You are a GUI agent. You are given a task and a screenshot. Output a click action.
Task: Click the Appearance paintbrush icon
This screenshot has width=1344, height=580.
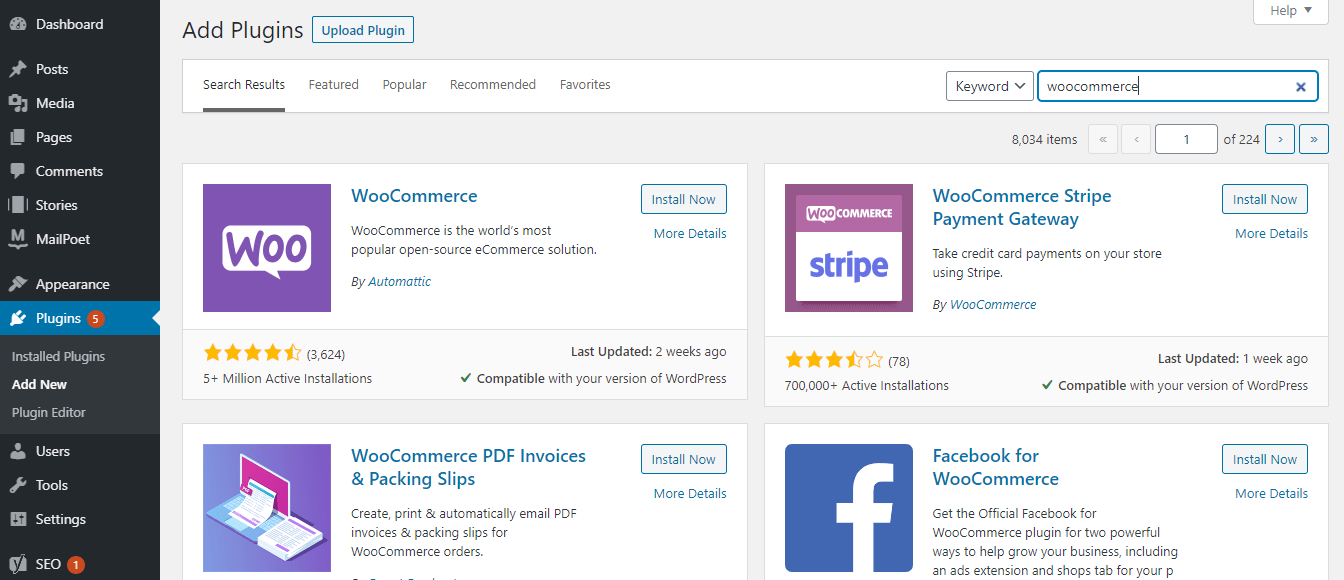click(18, 284)
